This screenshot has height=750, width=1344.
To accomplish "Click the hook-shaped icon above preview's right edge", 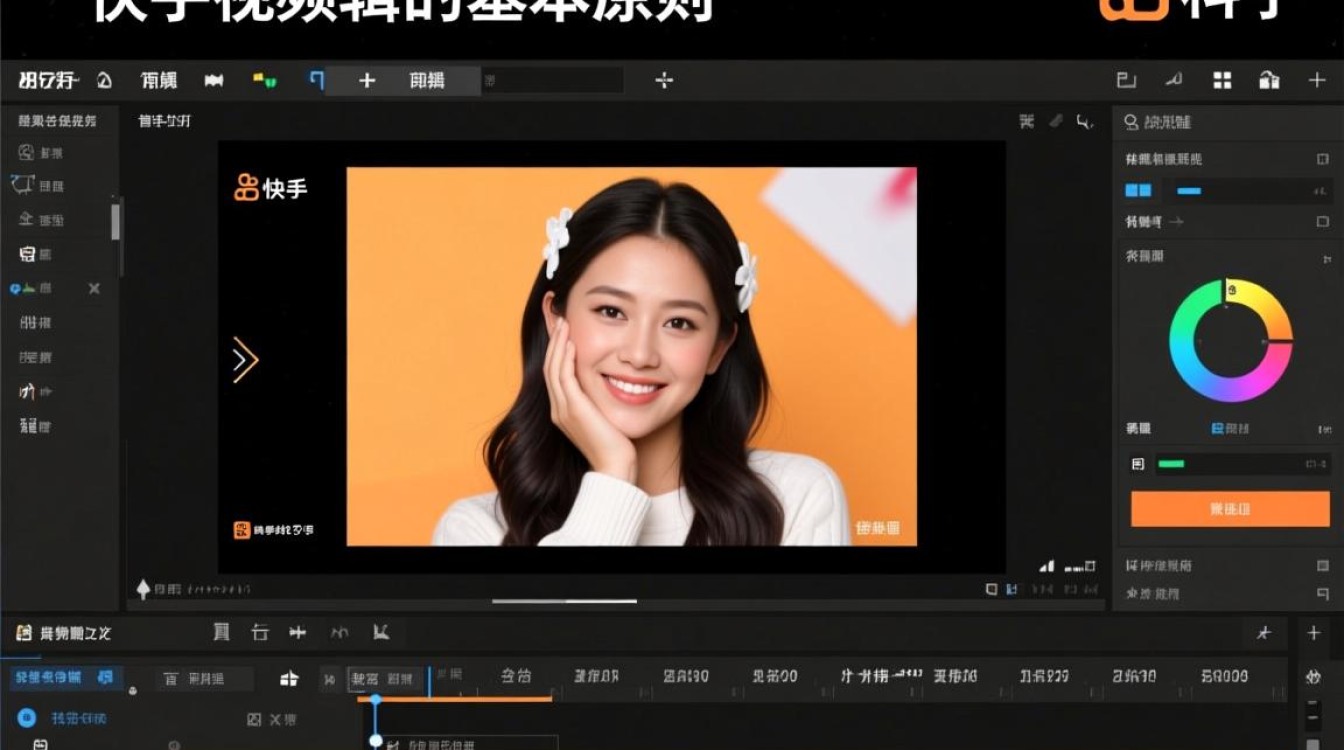I will pyautogui.click(x=1084, y=122).
